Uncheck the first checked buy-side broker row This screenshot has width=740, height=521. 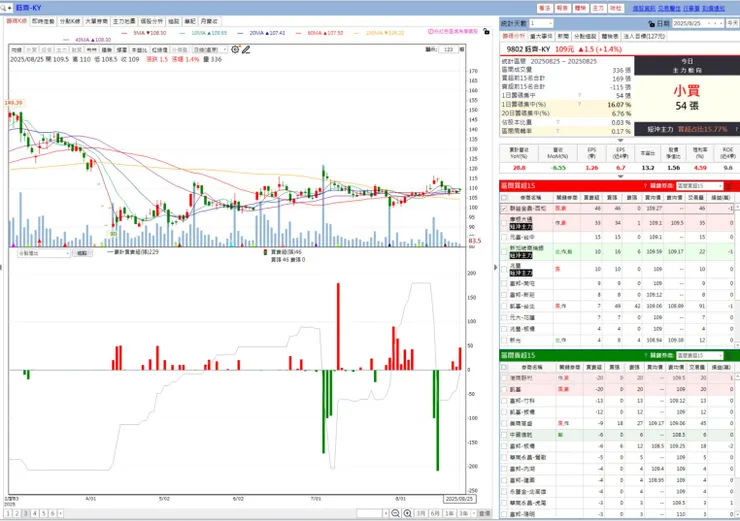pos(504,208)
